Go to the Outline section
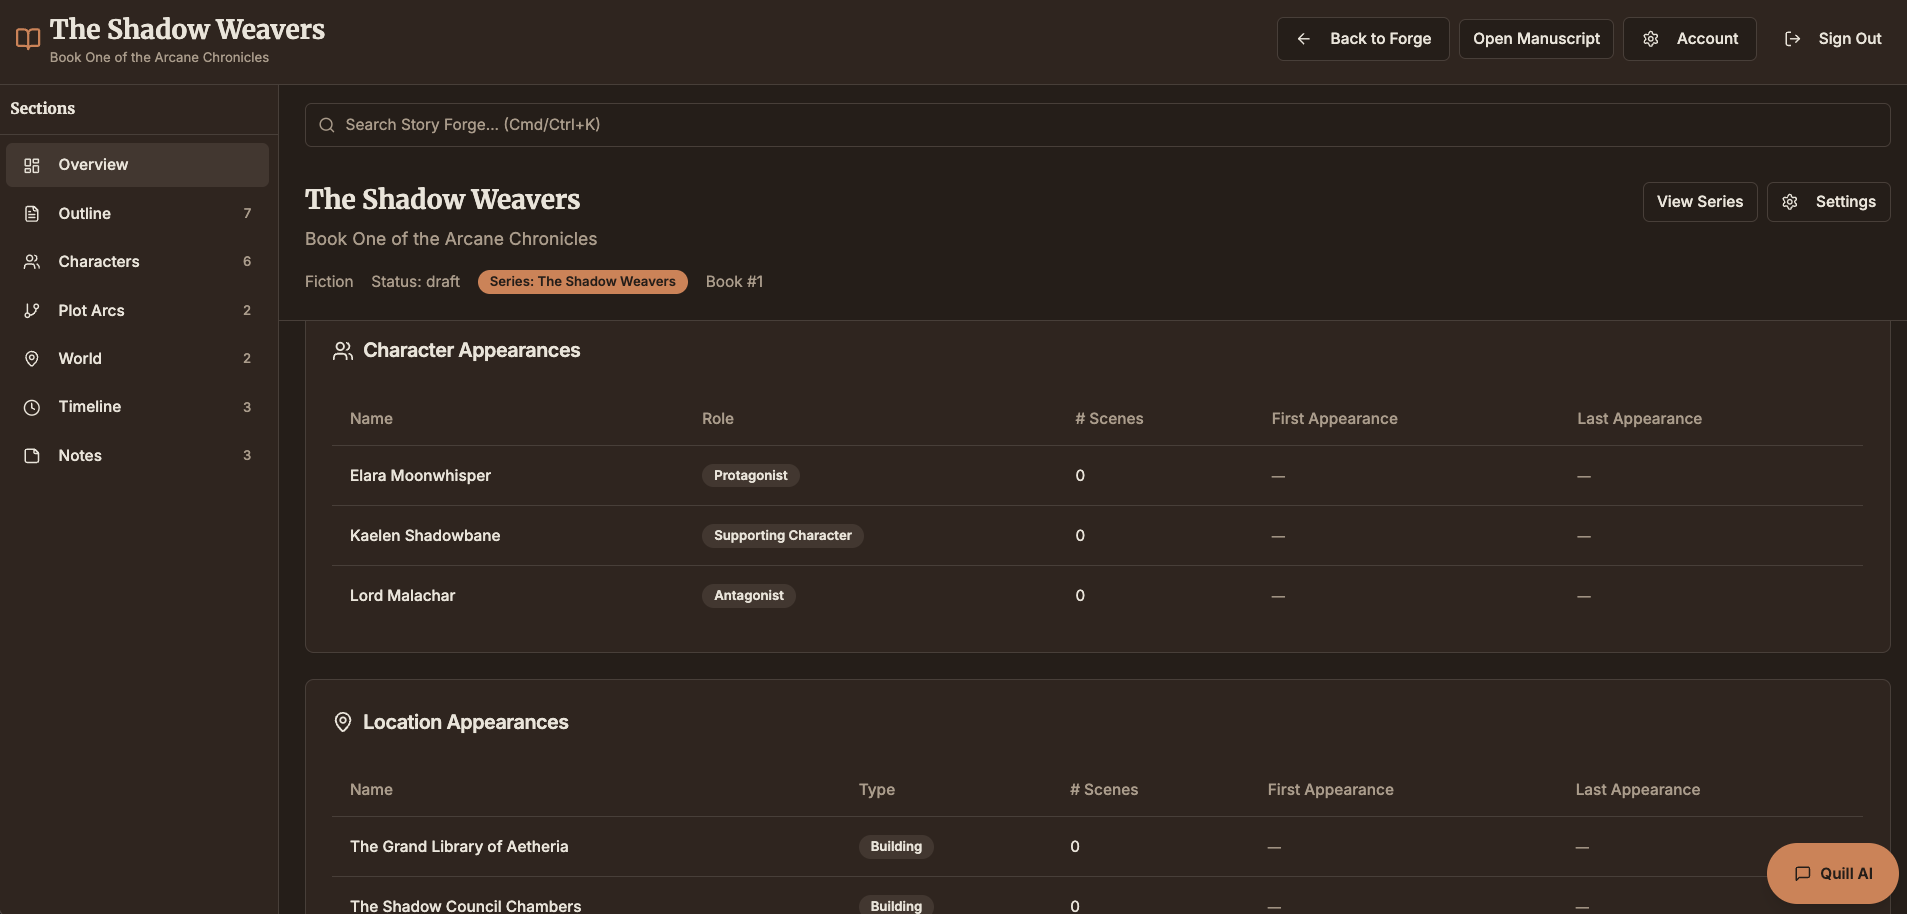1907x914 pixels. (x=137, y=214)
